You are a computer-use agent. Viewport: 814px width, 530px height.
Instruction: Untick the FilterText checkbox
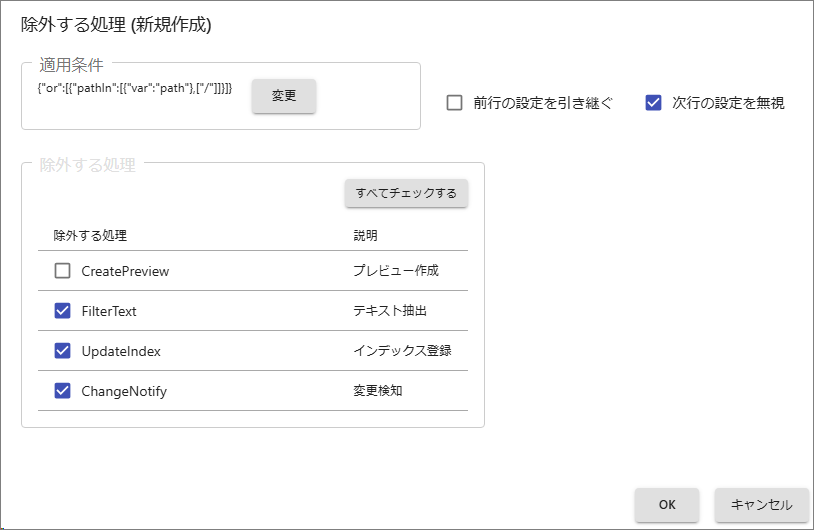click(x=63, y=311)
